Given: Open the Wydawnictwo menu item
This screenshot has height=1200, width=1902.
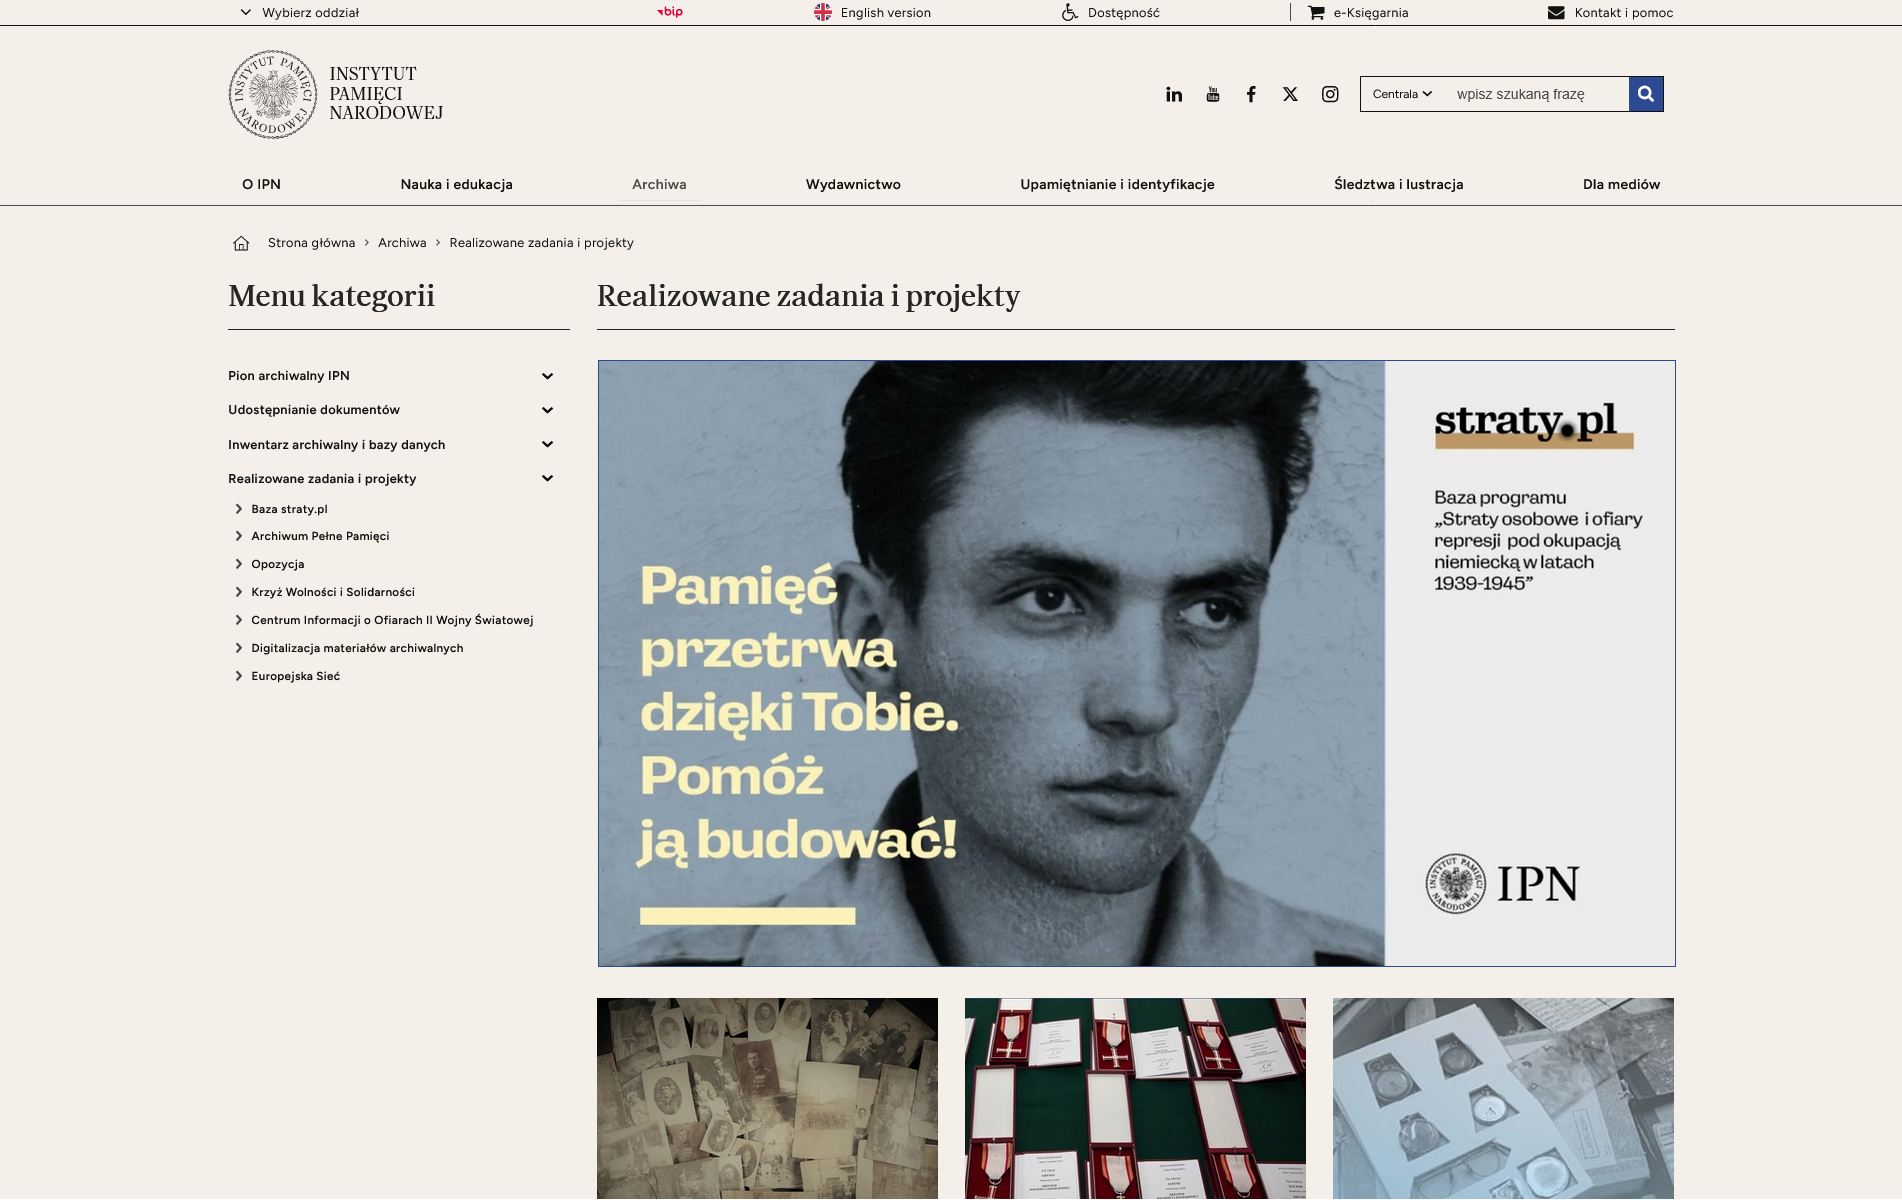Looking at the screenshot, I should point(853,184).
